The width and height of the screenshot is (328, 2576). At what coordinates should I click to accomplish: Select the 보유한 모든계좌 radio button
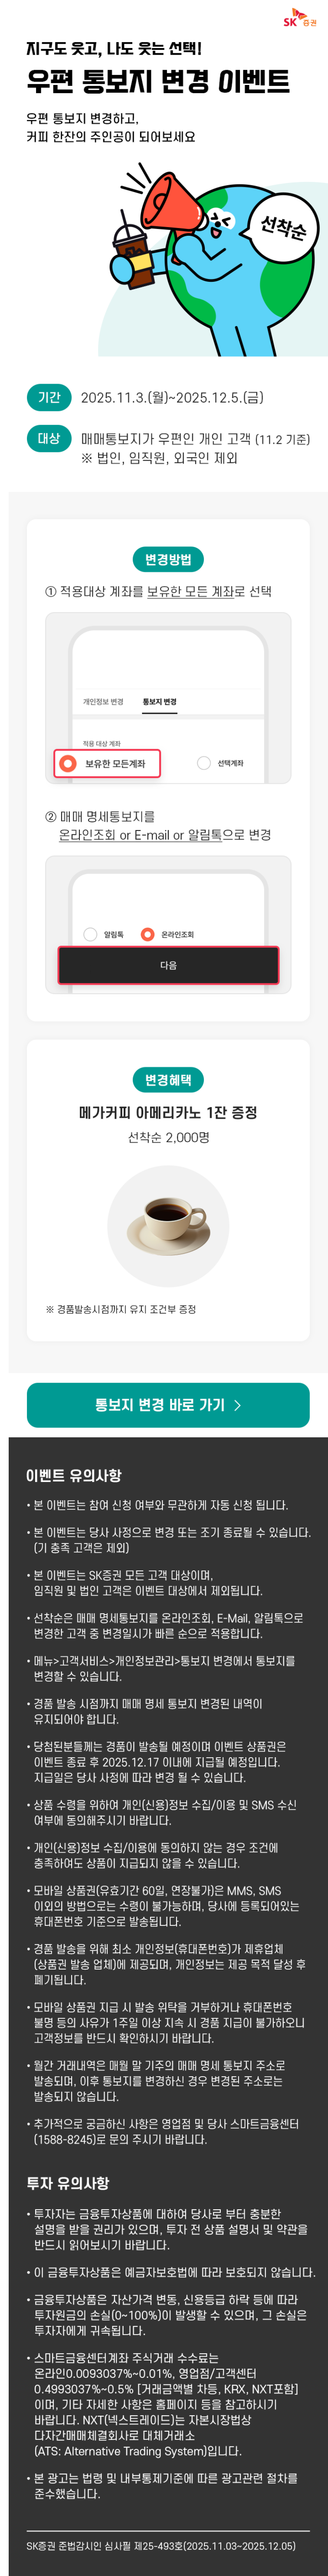pos(68,763)
